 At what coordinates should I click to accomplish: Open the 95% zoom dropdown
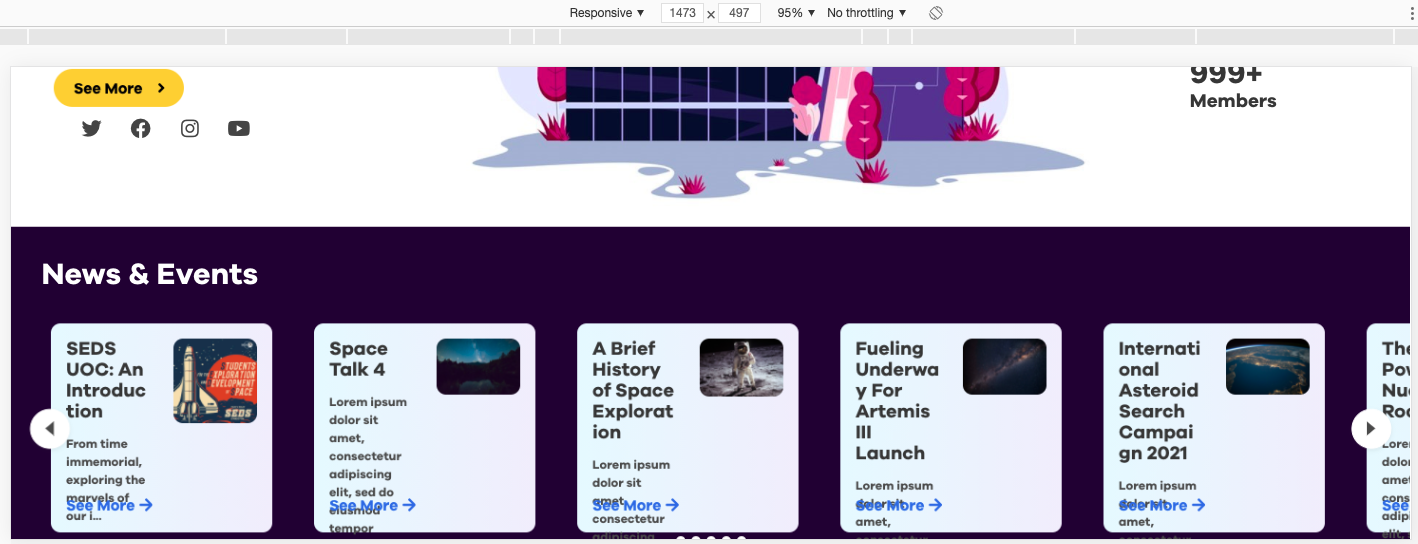[x=796, y=13]
